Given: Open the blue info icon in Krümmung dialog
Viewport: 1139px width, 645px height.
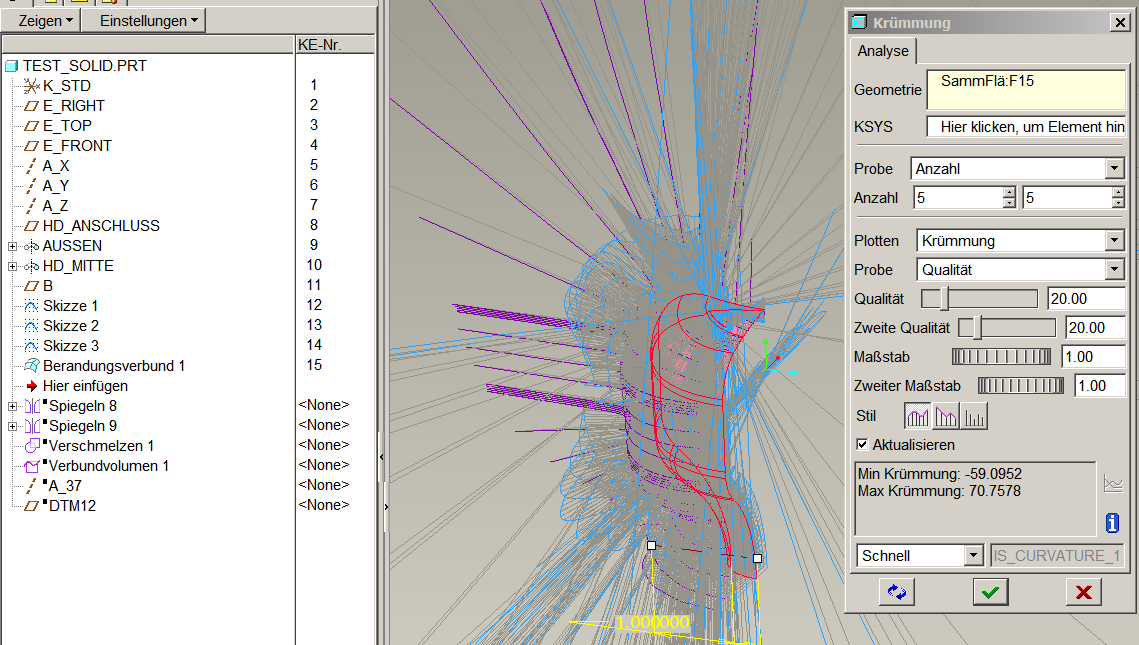Looking at the screenshot, I should 1112,523.
